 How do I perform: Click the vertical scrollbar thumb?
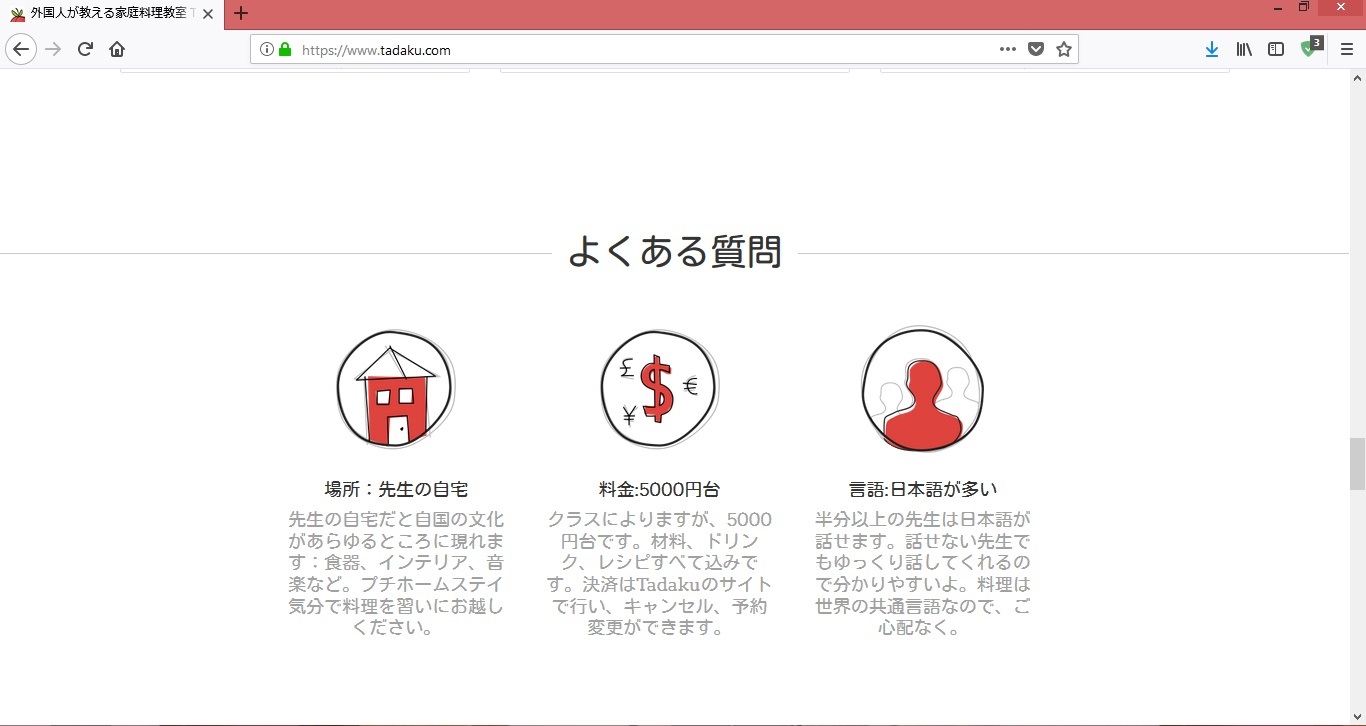(1357, 464)
